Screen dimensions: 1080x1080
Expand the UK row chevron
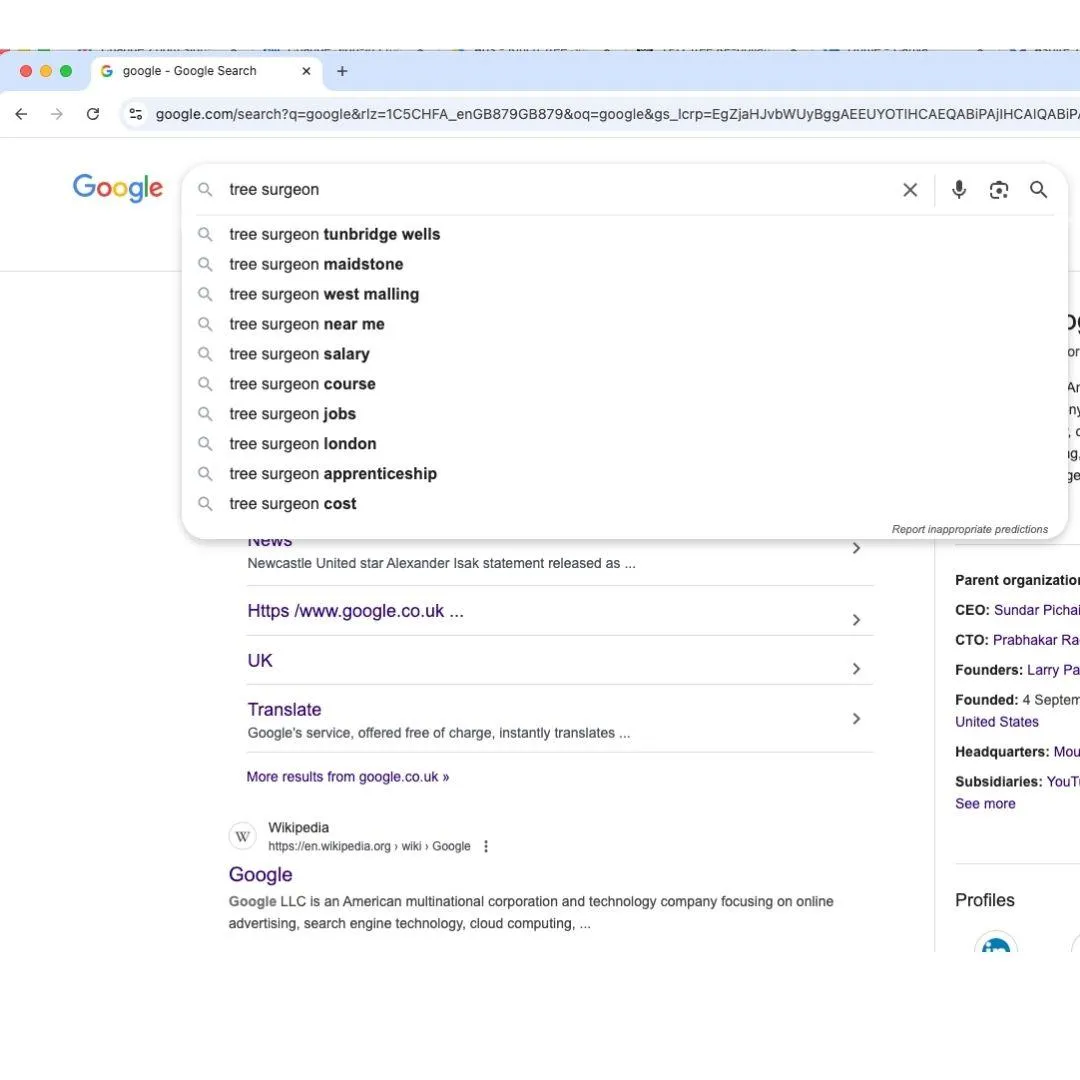[856, 669]
